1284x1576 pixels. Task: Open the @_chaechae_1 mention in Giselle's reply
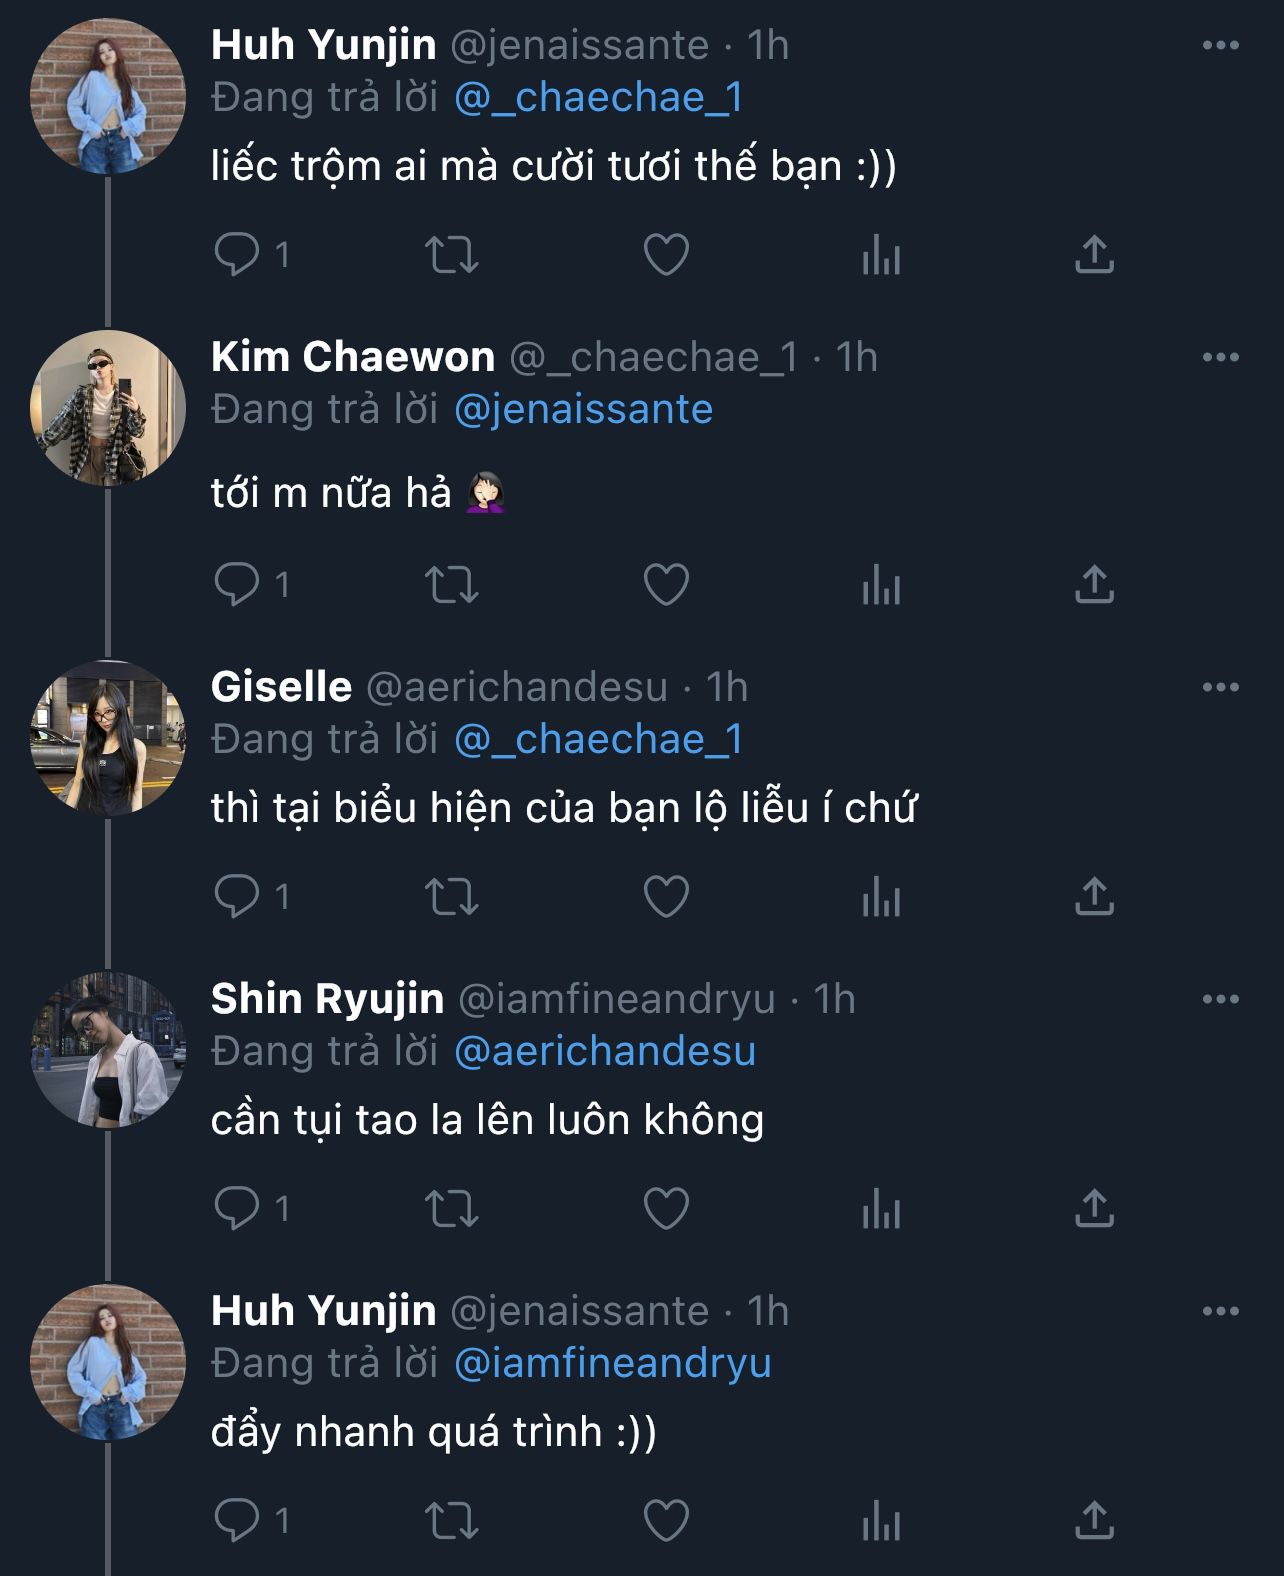(598, 739)
